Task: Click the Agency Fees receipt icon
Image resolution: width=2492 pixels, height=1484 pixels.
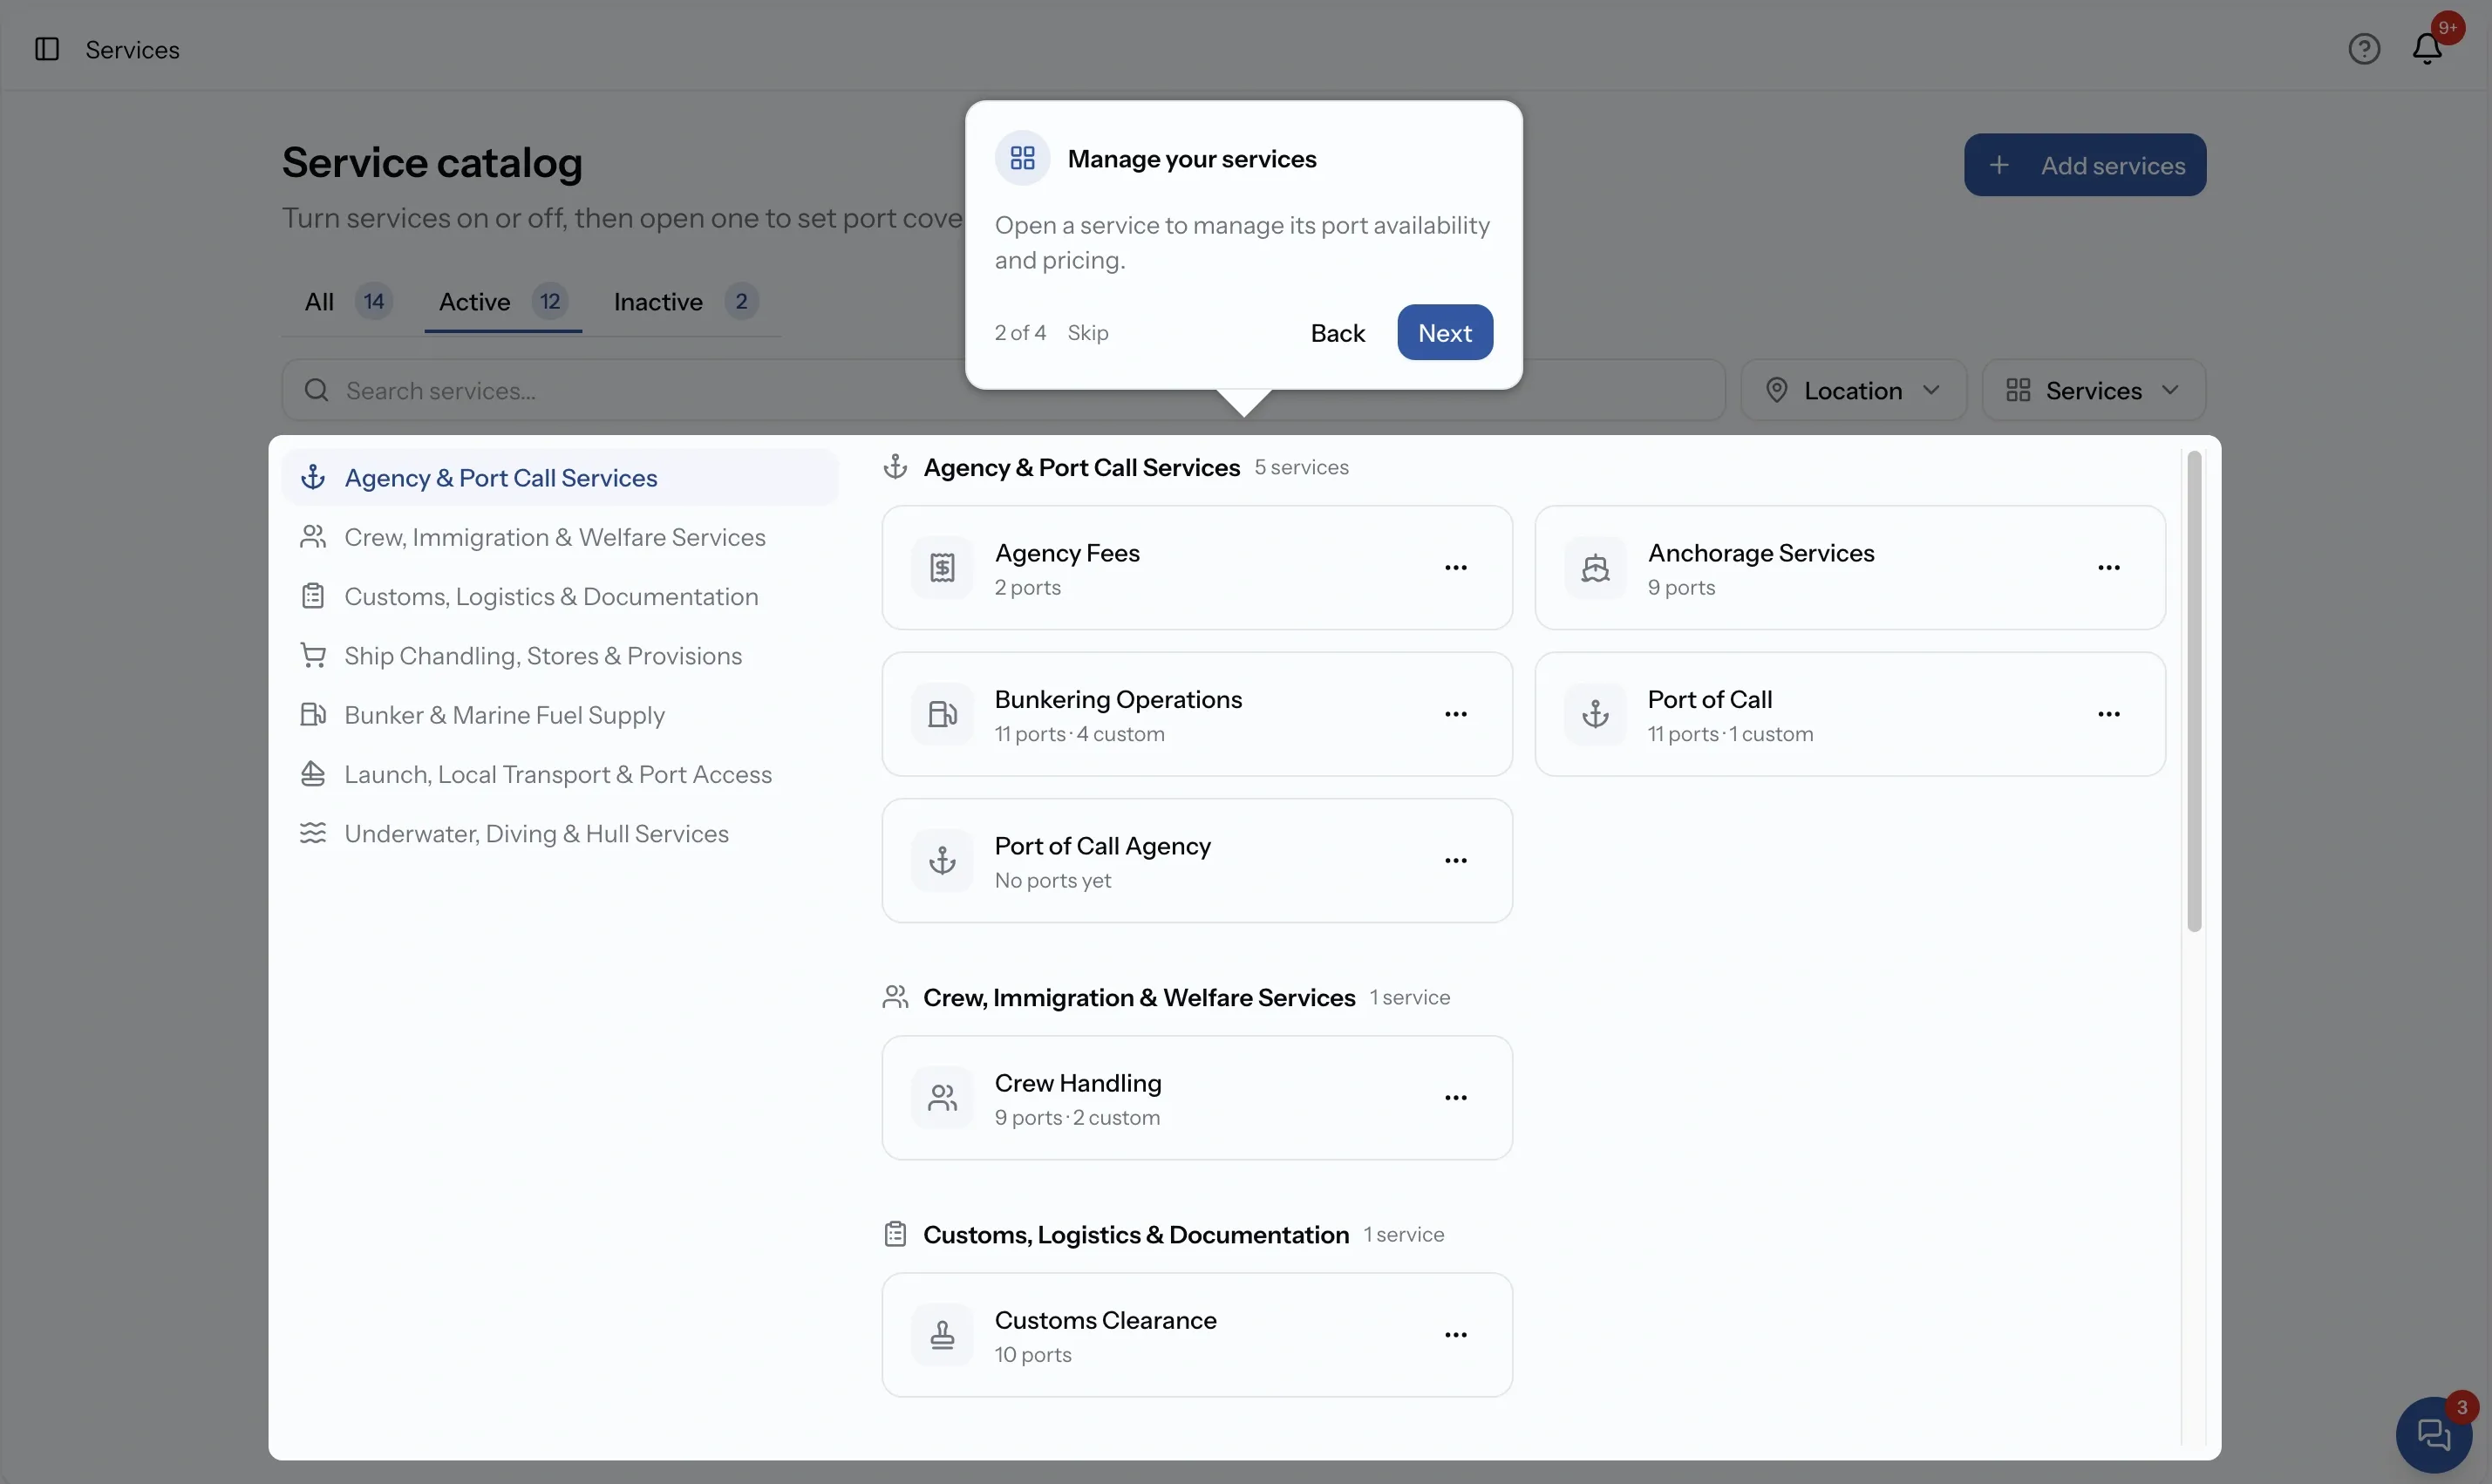Action: click(x=942, y=568)
